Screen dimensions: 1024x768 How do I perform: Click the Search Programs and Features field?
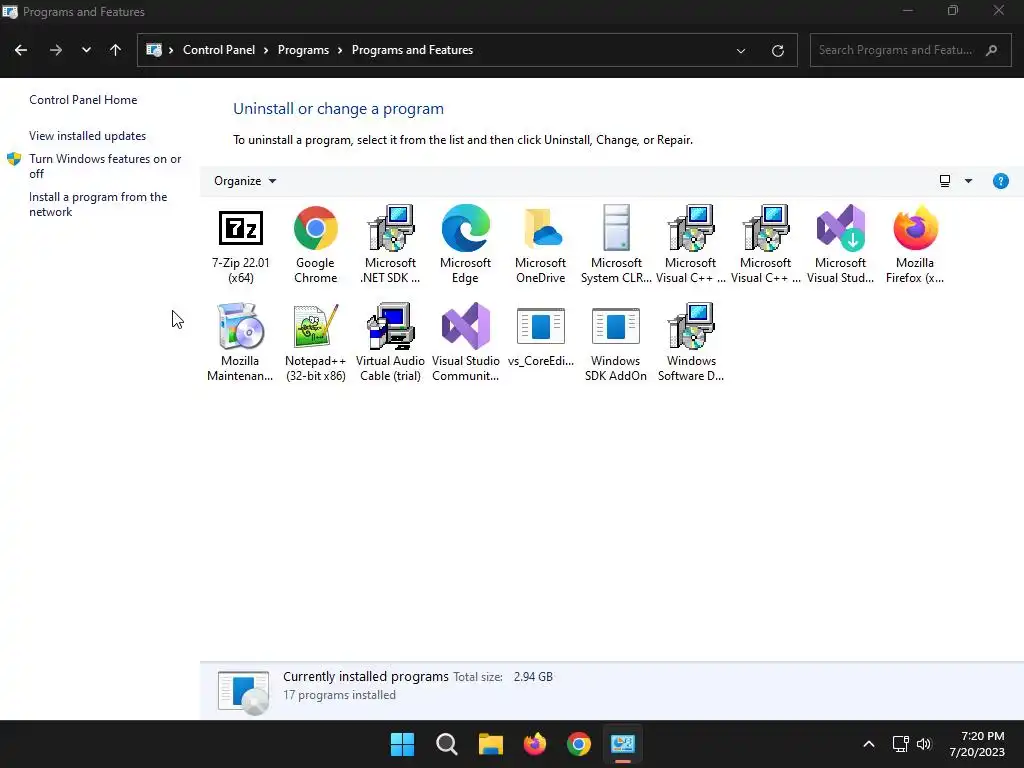(x=910, y=50)
